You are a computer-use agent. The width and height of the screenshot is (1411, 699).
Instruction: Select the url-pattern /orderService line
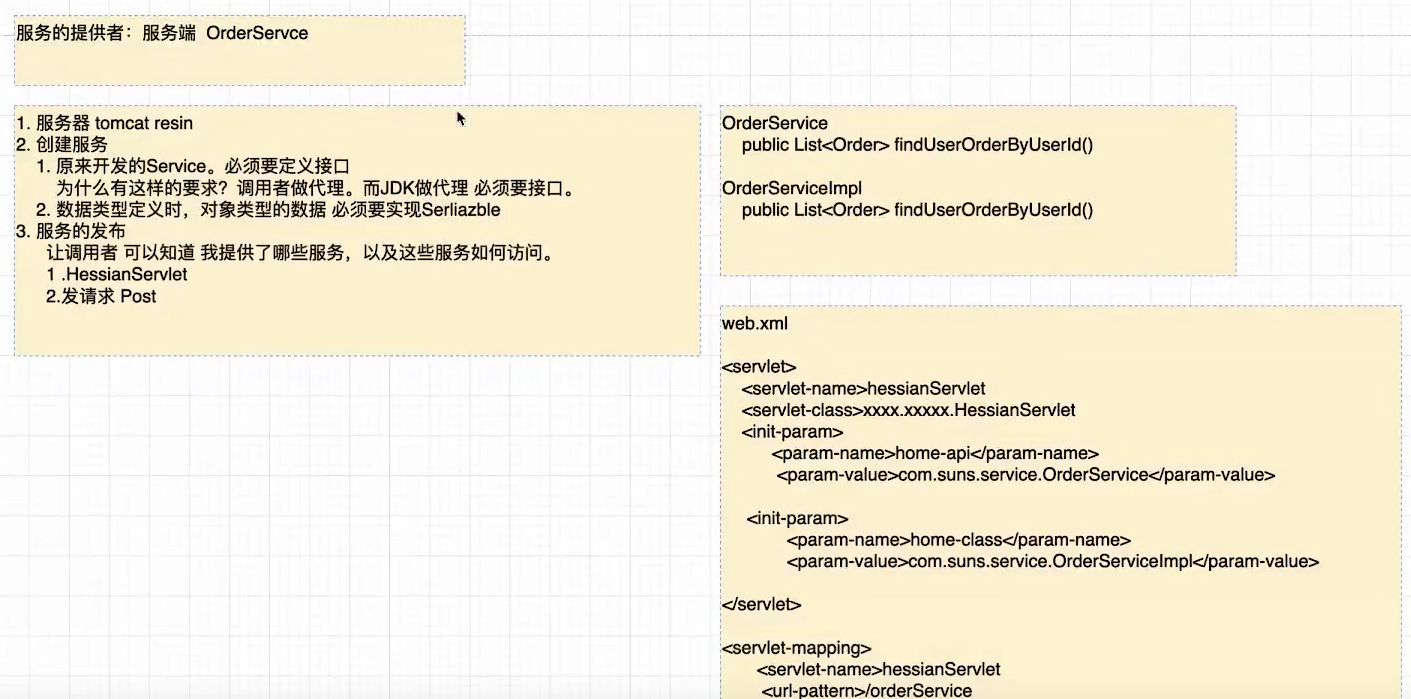pyautogui.click(x=866, y=690)
